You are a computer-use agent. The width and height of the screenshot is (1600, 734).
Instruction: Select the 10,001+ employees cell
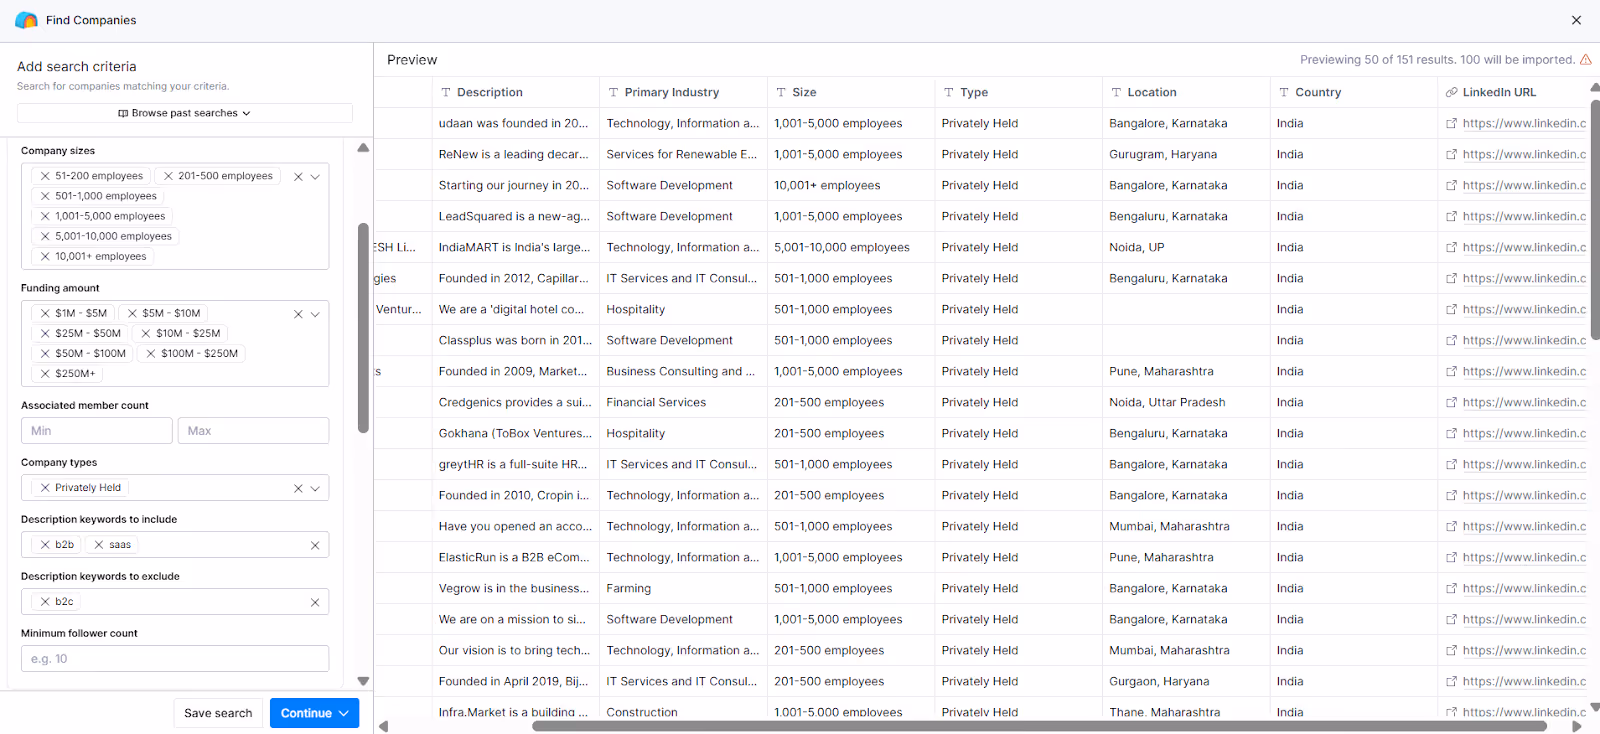tap(851, 186)
